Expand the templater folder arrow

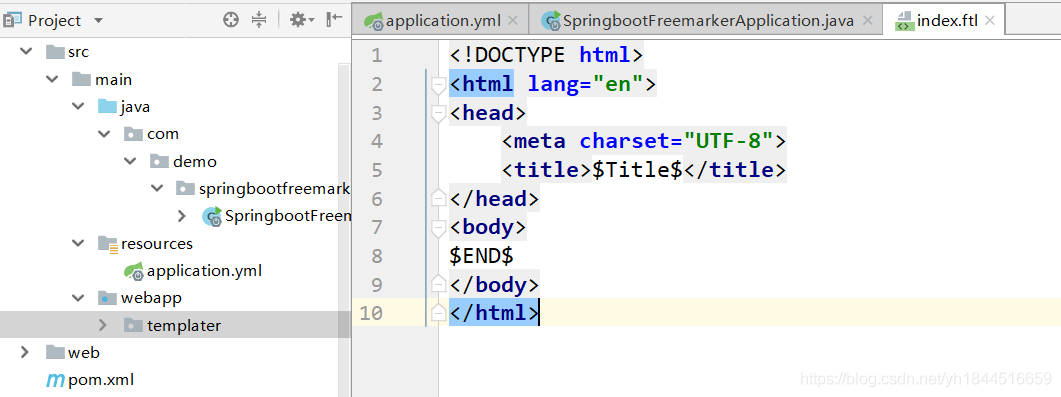click(103, 325)
